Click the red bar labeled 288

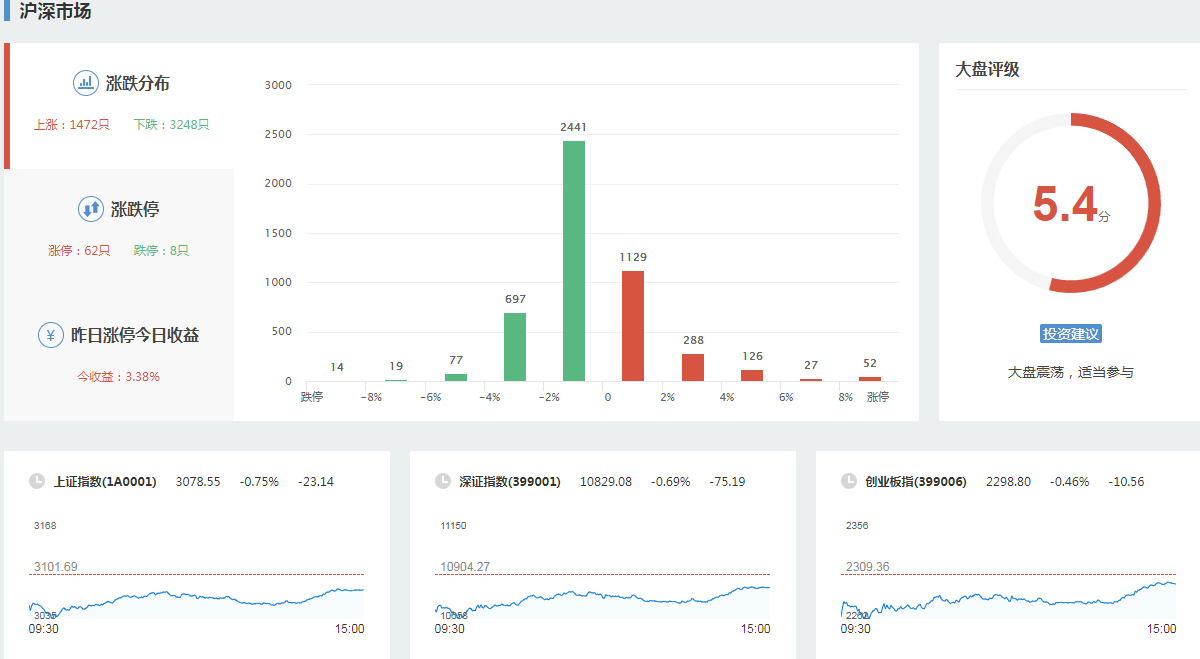(x=693, y=367)
